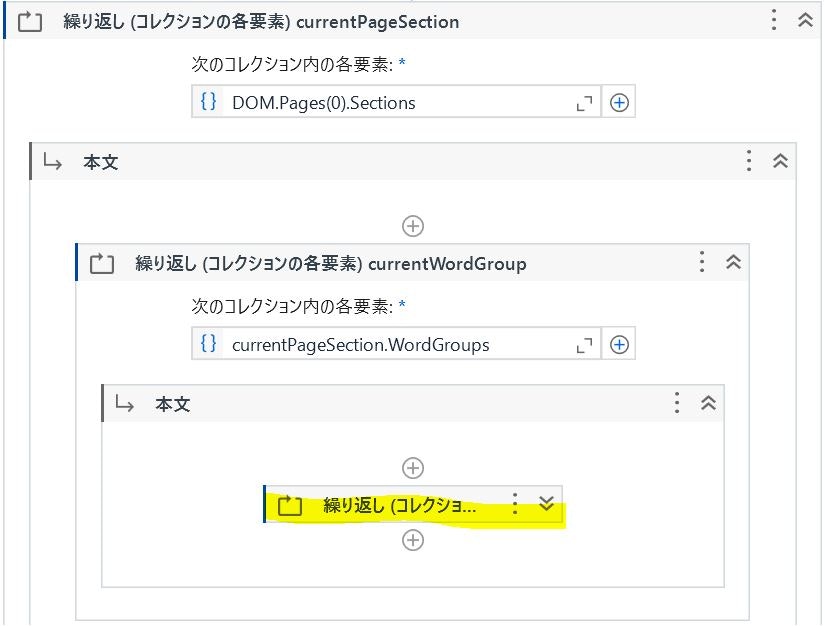Click the {} icon in currentPageSection.WordGroups field

(x=207, y=343)
